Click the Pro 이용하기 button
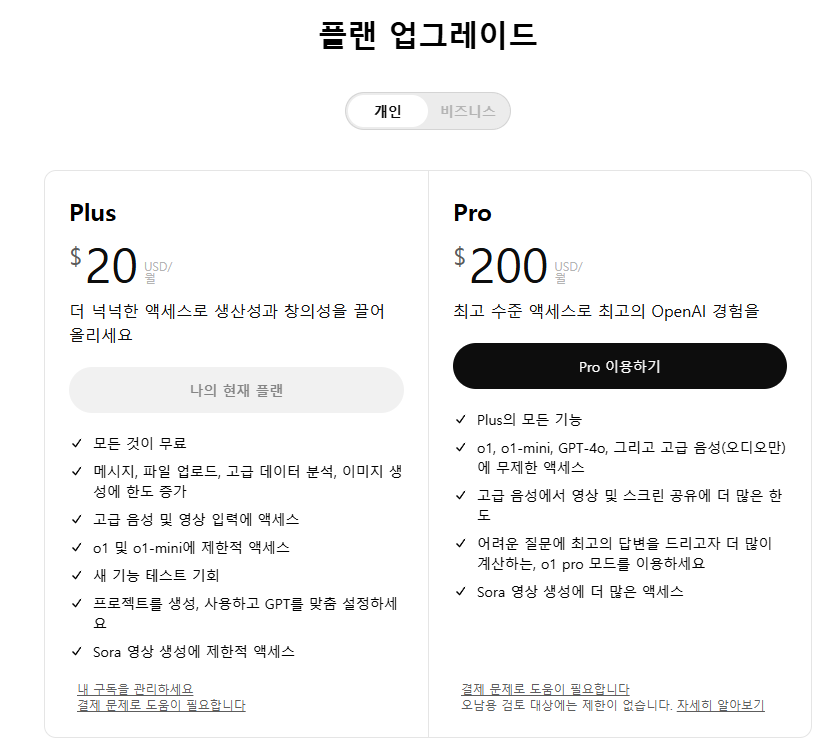 pyautogui.click(x=620, y=366)
